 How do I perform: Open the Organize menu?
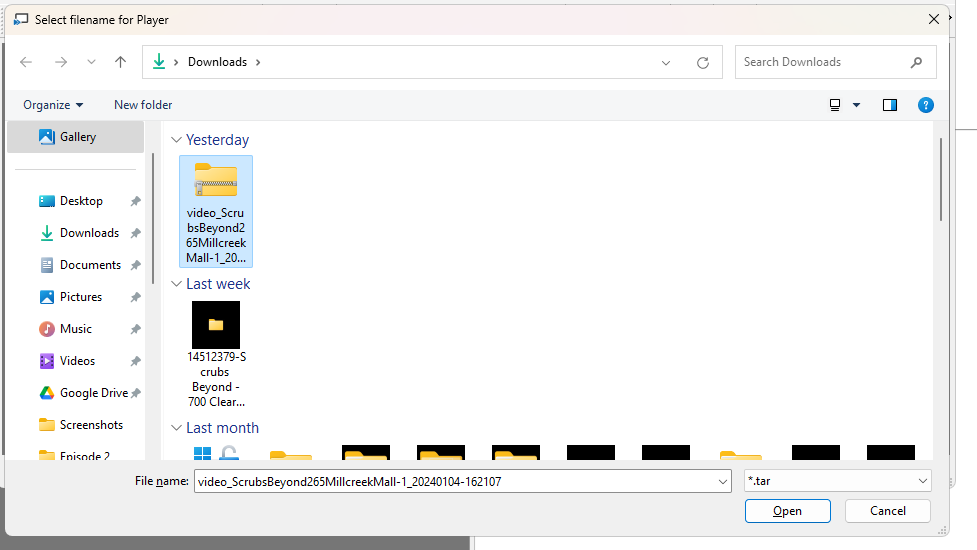click(53, 105)
